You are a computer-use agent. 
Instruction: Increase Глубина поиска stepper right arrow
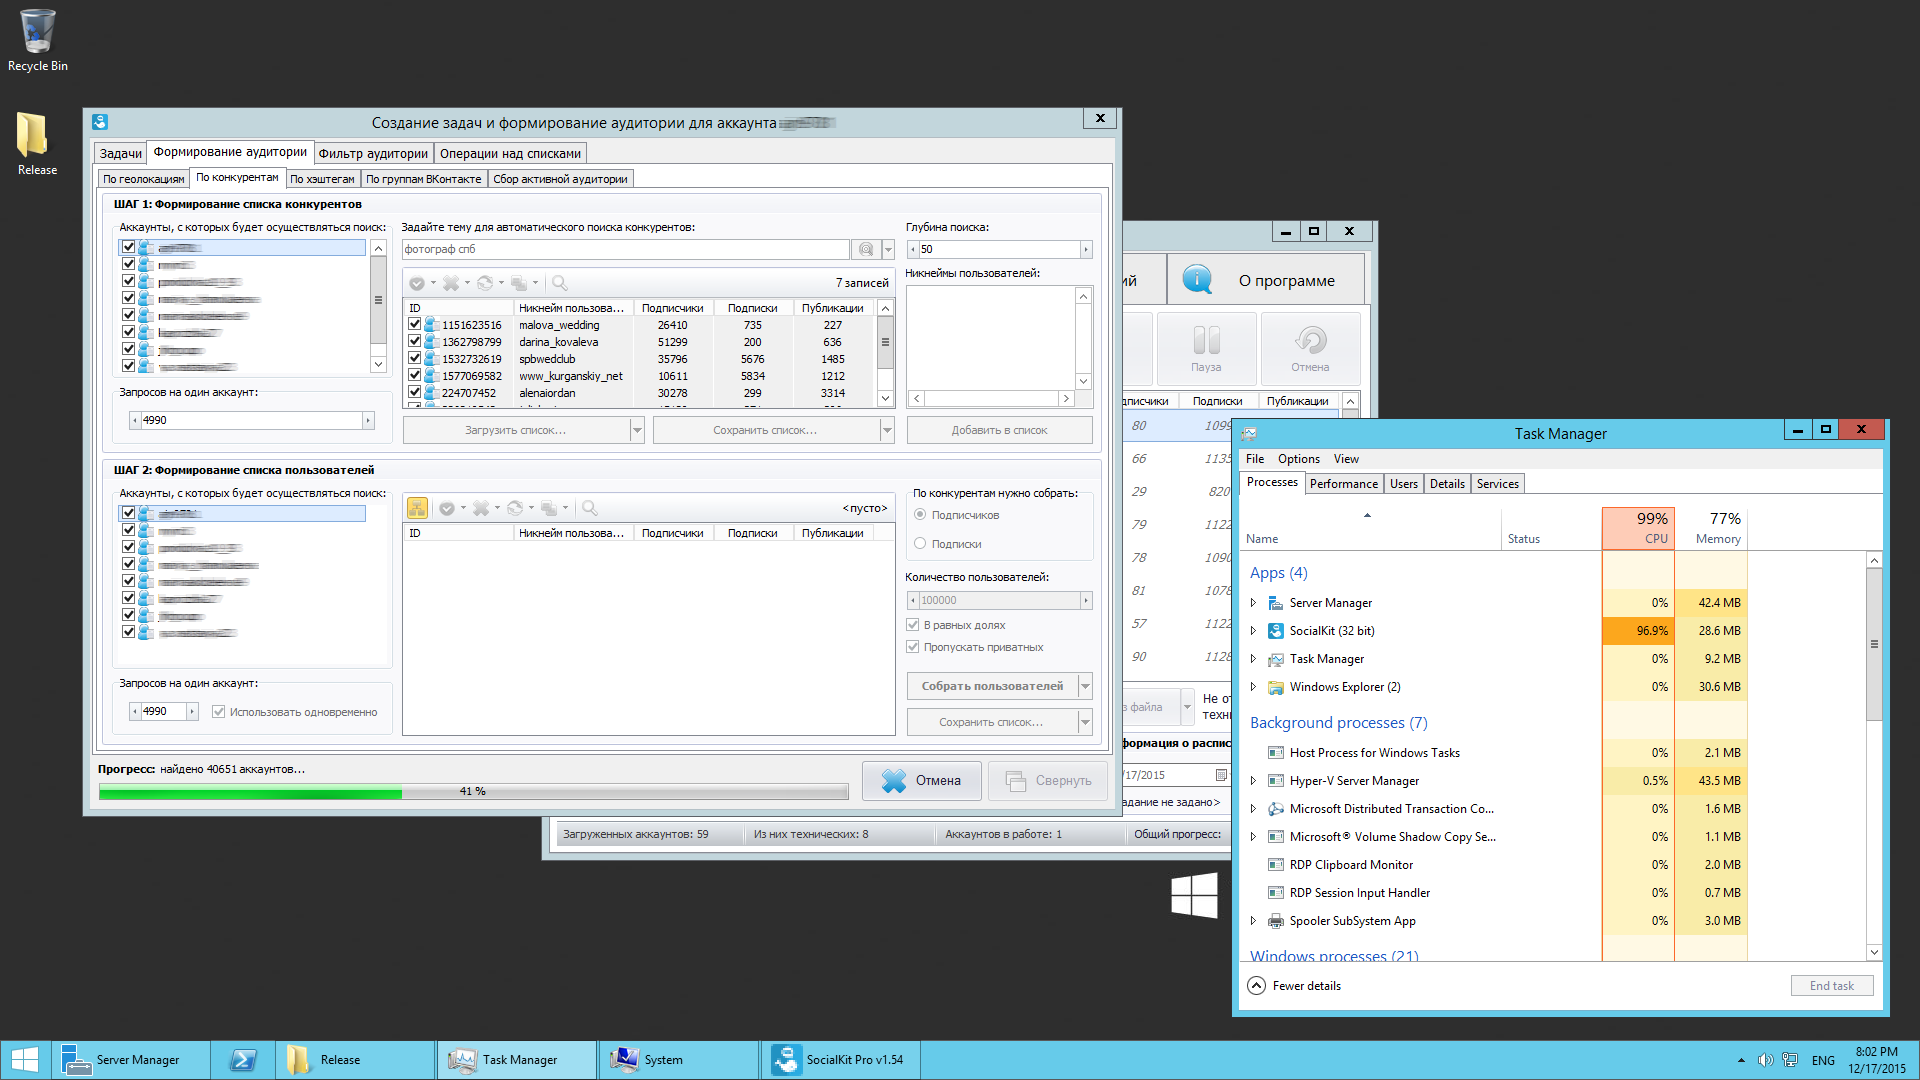(1085, 249)
